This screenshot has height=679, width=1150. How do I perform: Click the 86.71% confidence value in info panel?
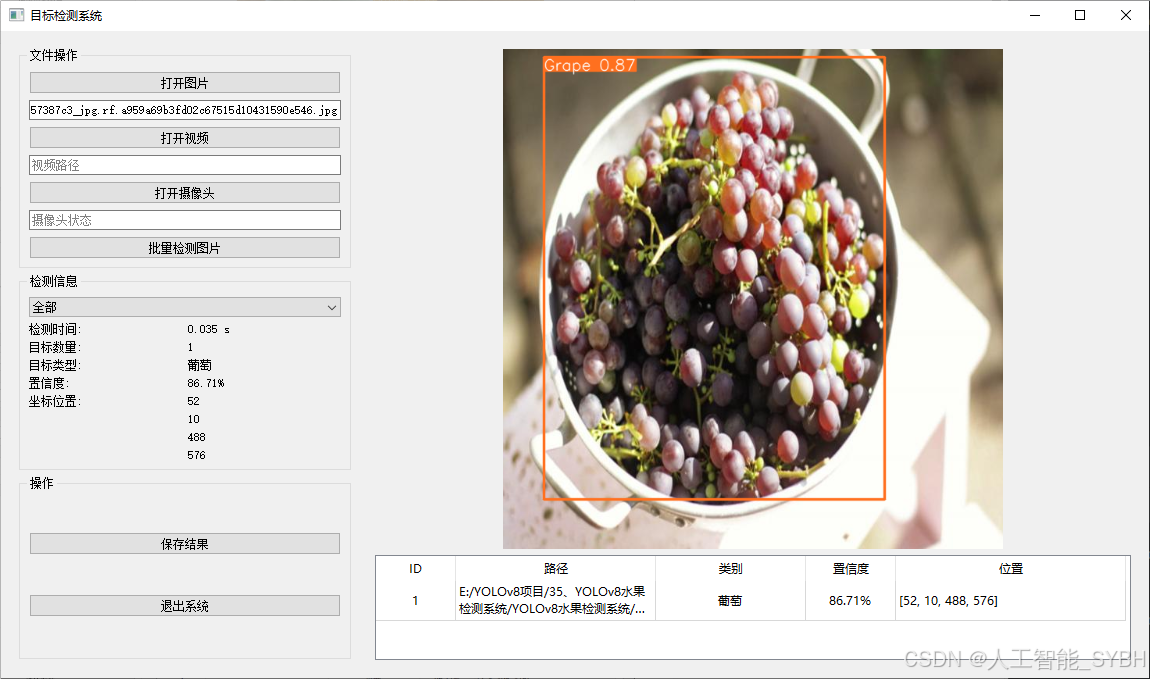pos(205,383)
